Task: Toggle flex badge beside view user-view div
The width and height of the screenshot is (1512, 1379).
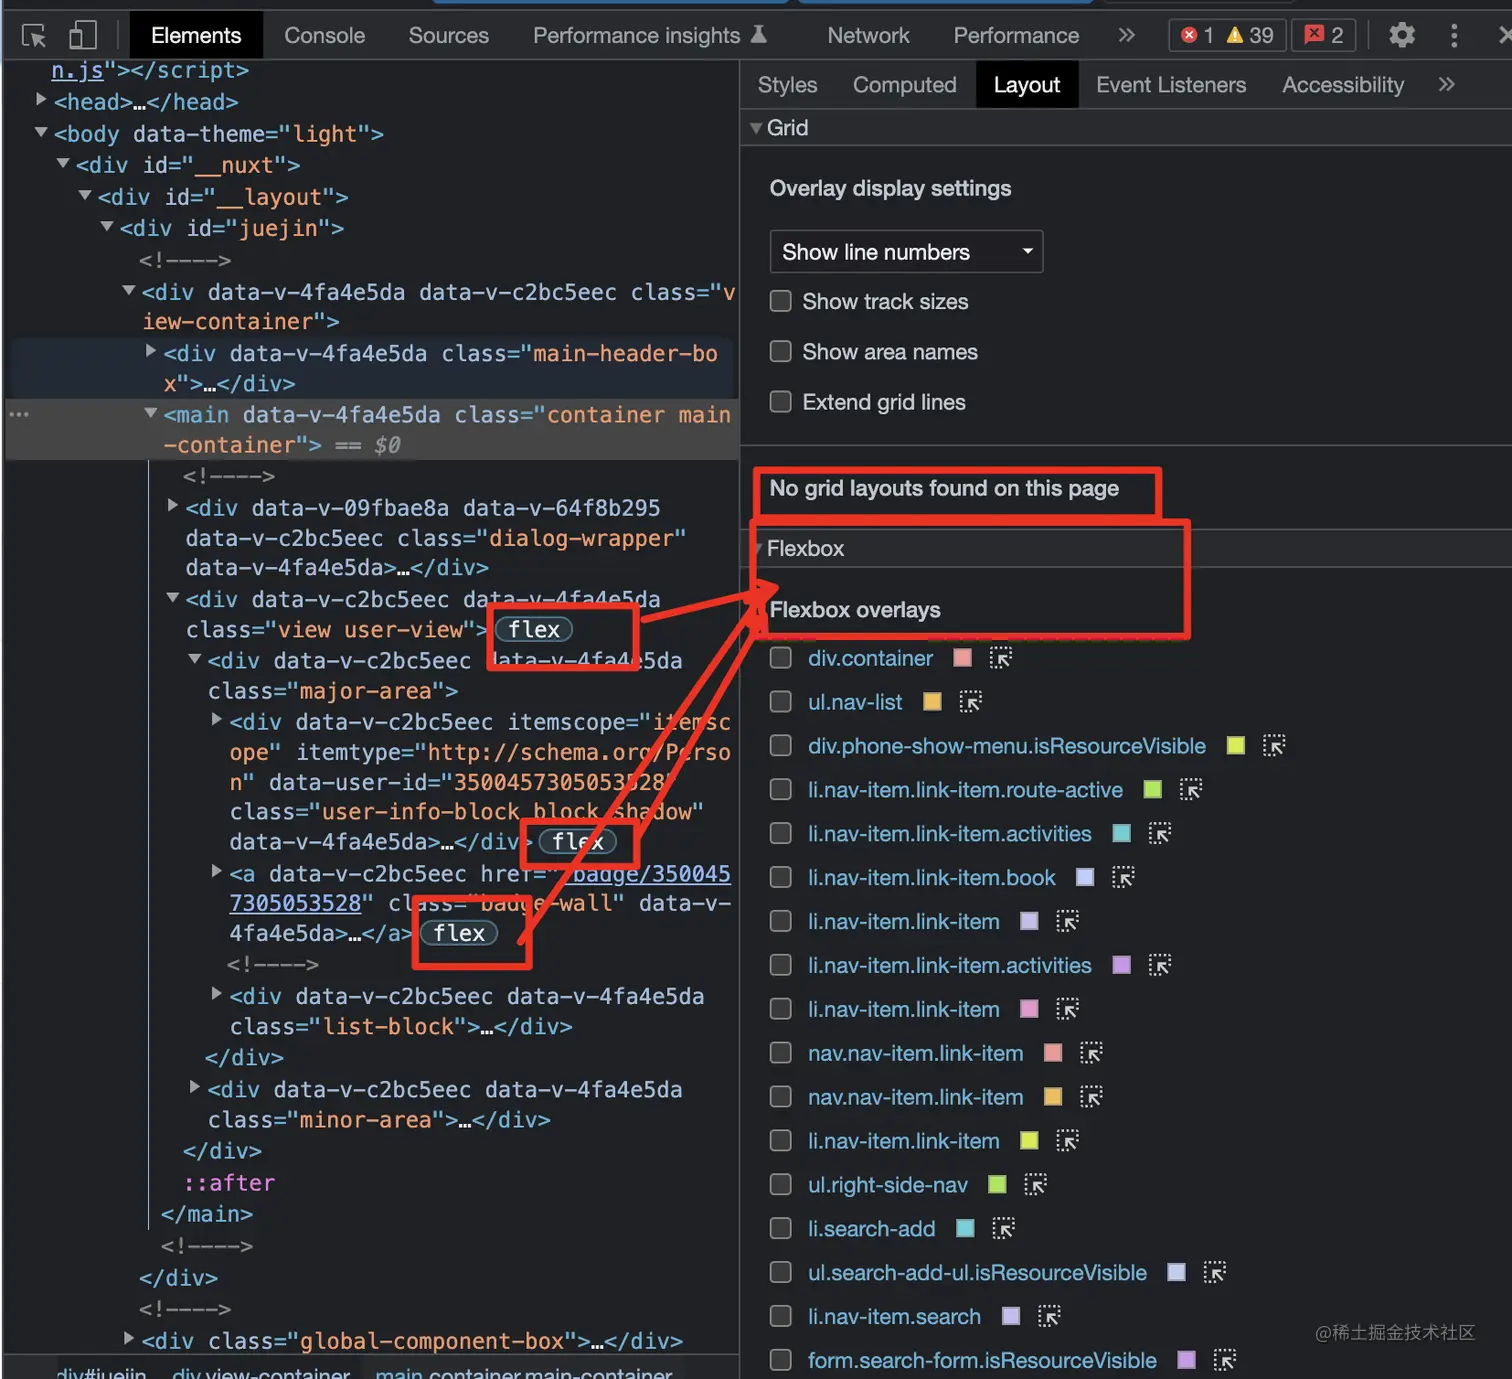Action: point(534,630)
